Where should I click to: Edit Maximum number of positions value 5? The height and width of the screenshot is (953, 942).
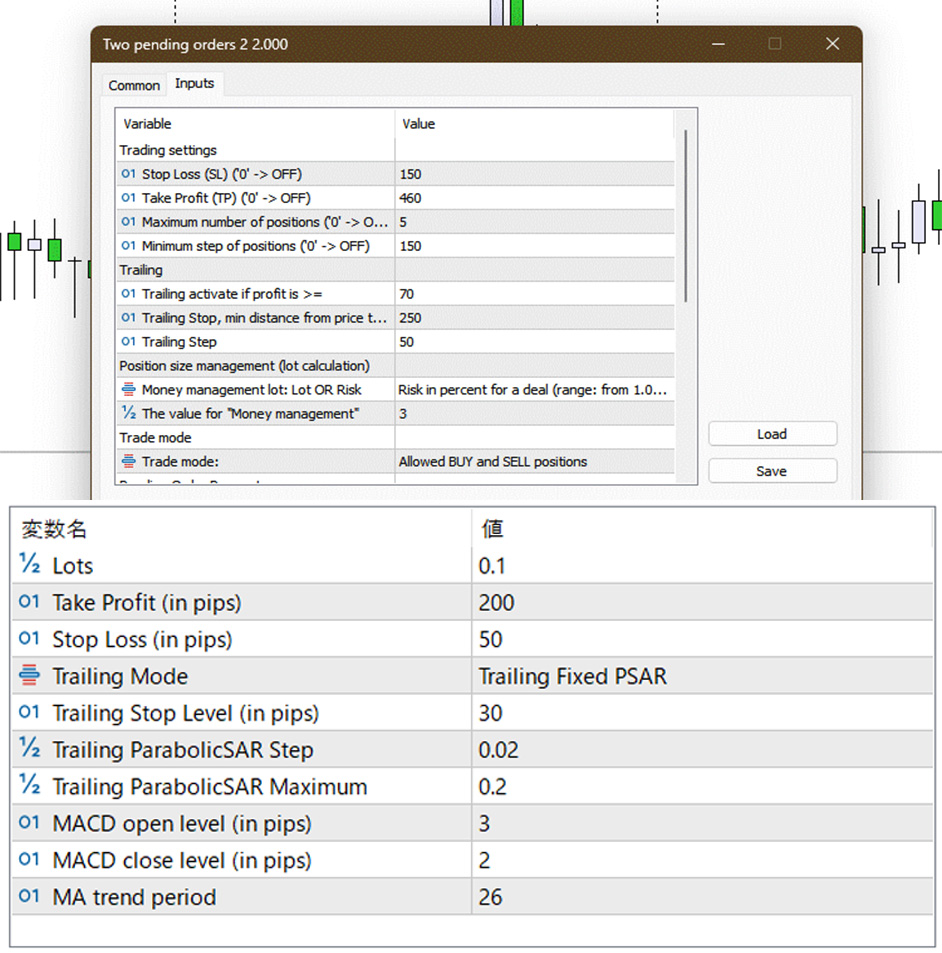pos(535,222)
